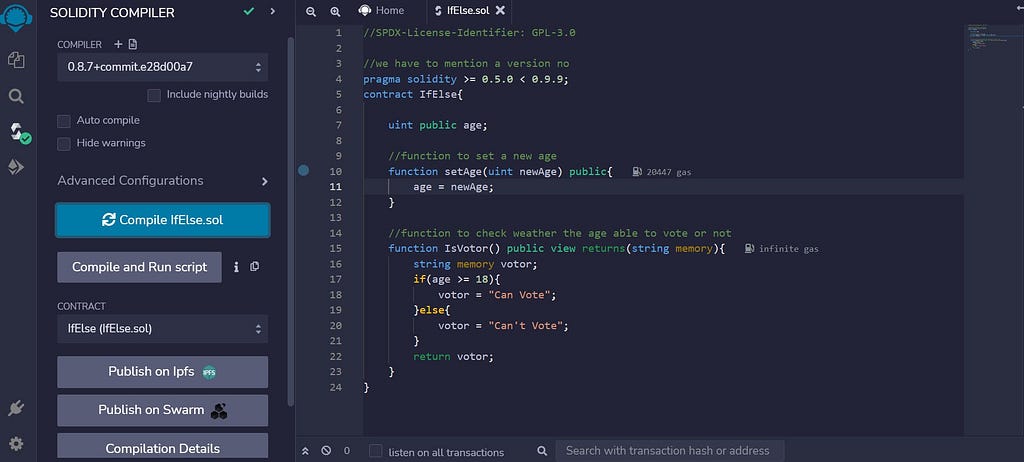1024x462 pixels.
Task: Enable Include nightly builds checkbox
Action: pyautogui.click(x=154, y=95)
